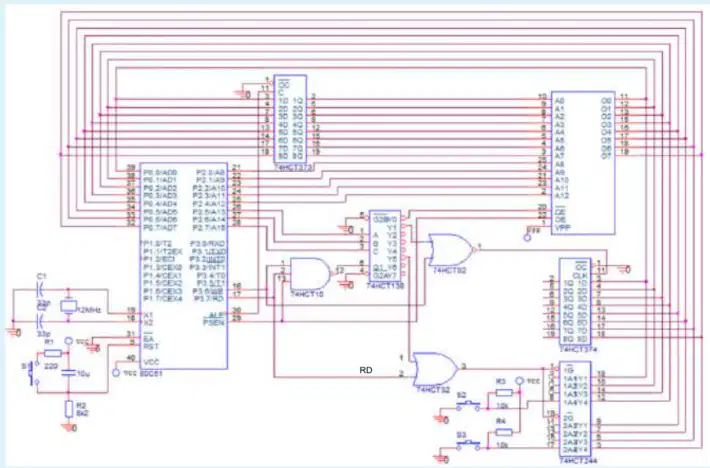Click the O7 data output pin label

606,156
